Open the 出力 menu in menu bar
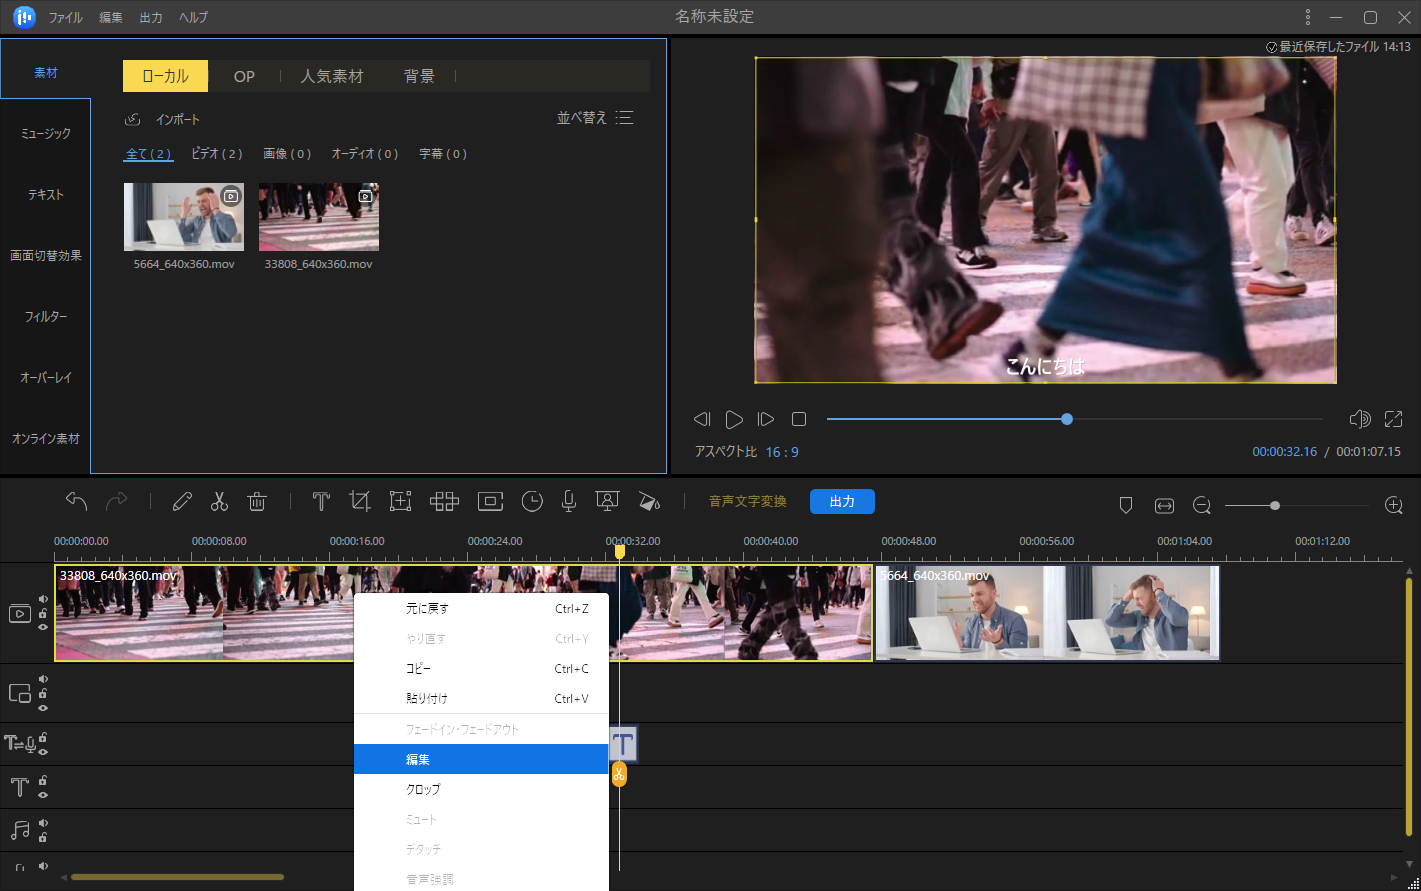Viewport: 1421px width, 891px height. 151,18
